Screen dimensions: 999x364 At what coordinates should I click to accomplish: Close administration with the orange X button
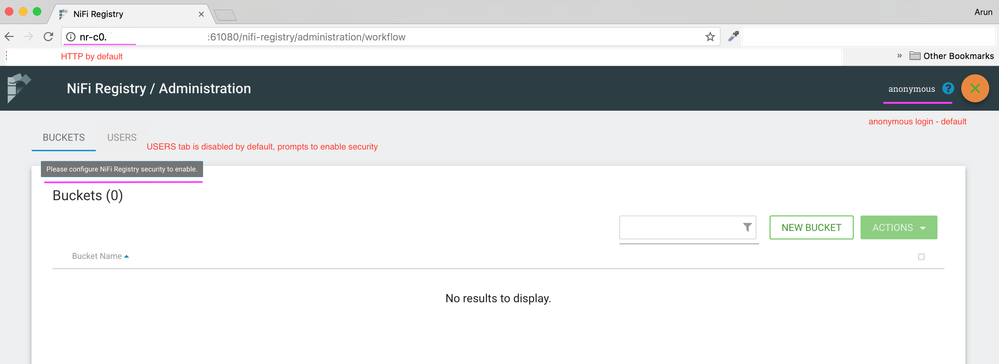[x=975, y=89]
